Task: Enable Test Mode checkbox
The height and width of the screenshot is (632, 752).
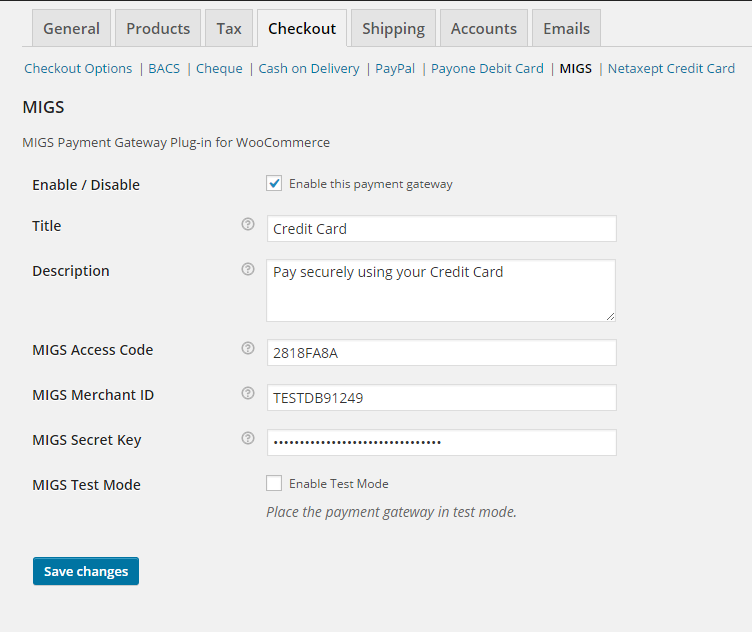Action: coord(274,484)
